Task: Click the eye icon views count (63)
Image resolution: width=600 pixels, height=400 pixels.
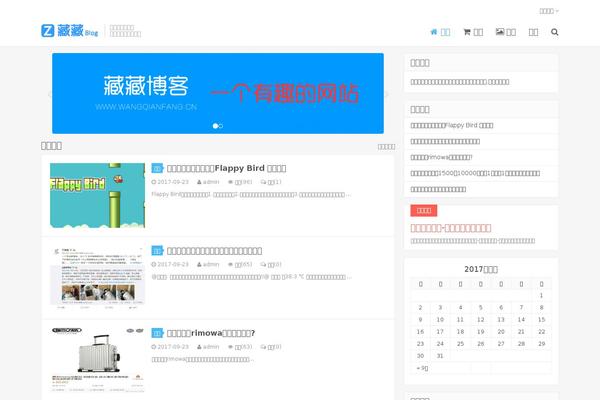Action: click(x=240, y=347)
